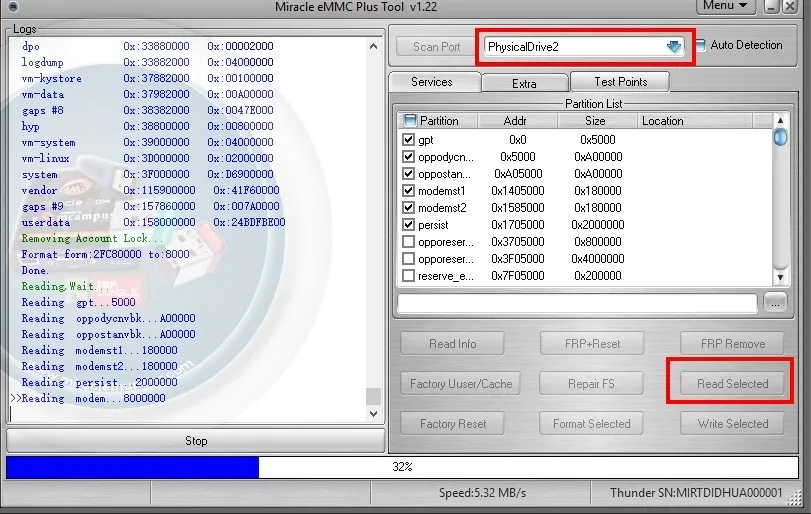The width and height of the screenshot is (811, 514).
Task: Click the Thunder SN status bar text
Action: point(696,493)
